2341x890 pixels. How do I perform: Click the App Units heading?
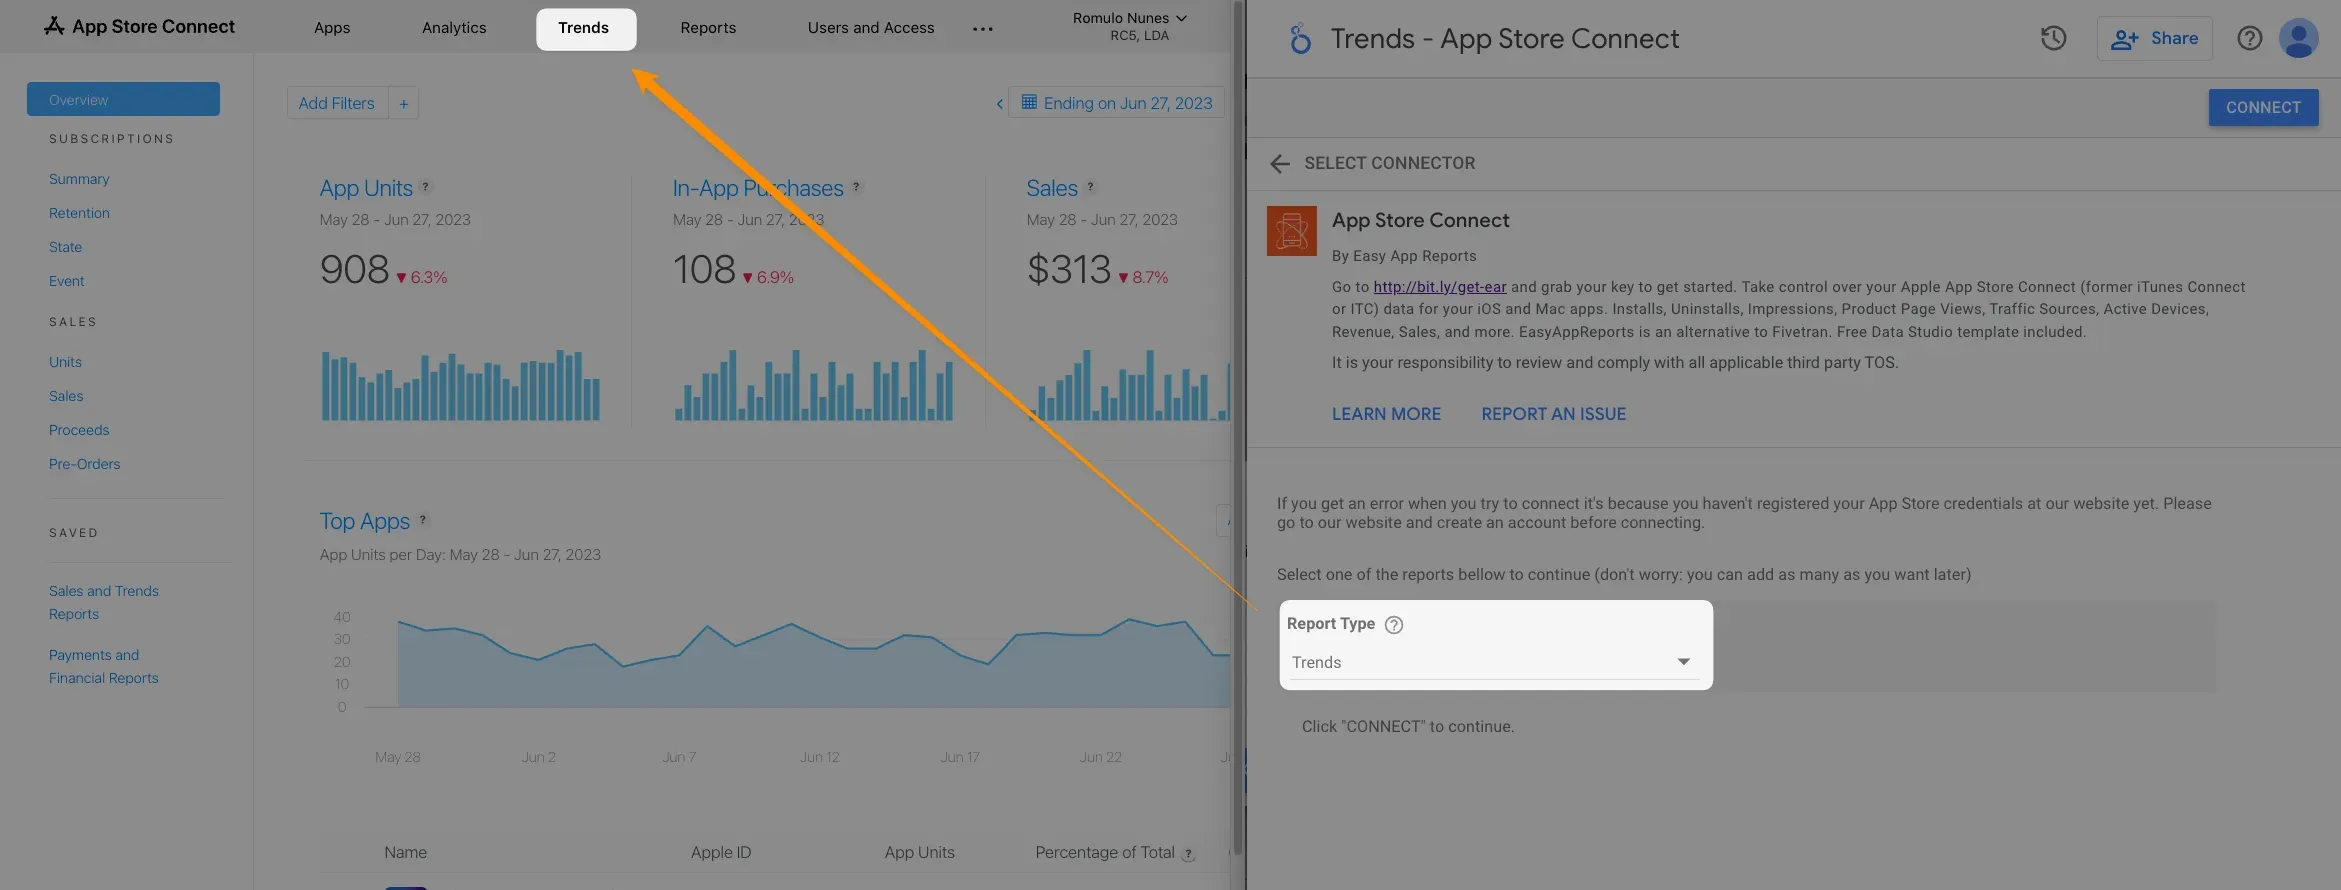pos(366,188)
